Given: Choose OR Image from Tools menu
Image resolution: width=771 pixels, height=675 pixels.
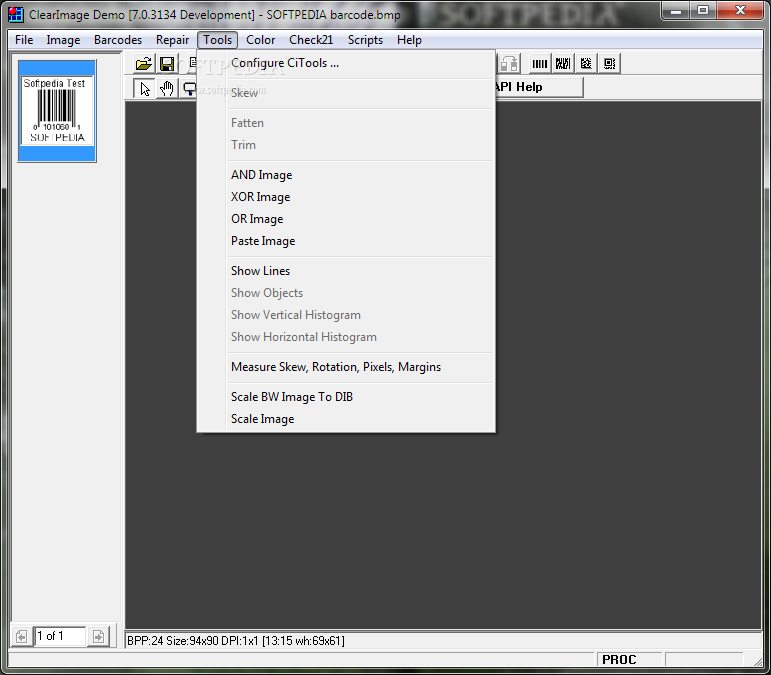Looking at the screenshot, I should (x=346, y=219).
